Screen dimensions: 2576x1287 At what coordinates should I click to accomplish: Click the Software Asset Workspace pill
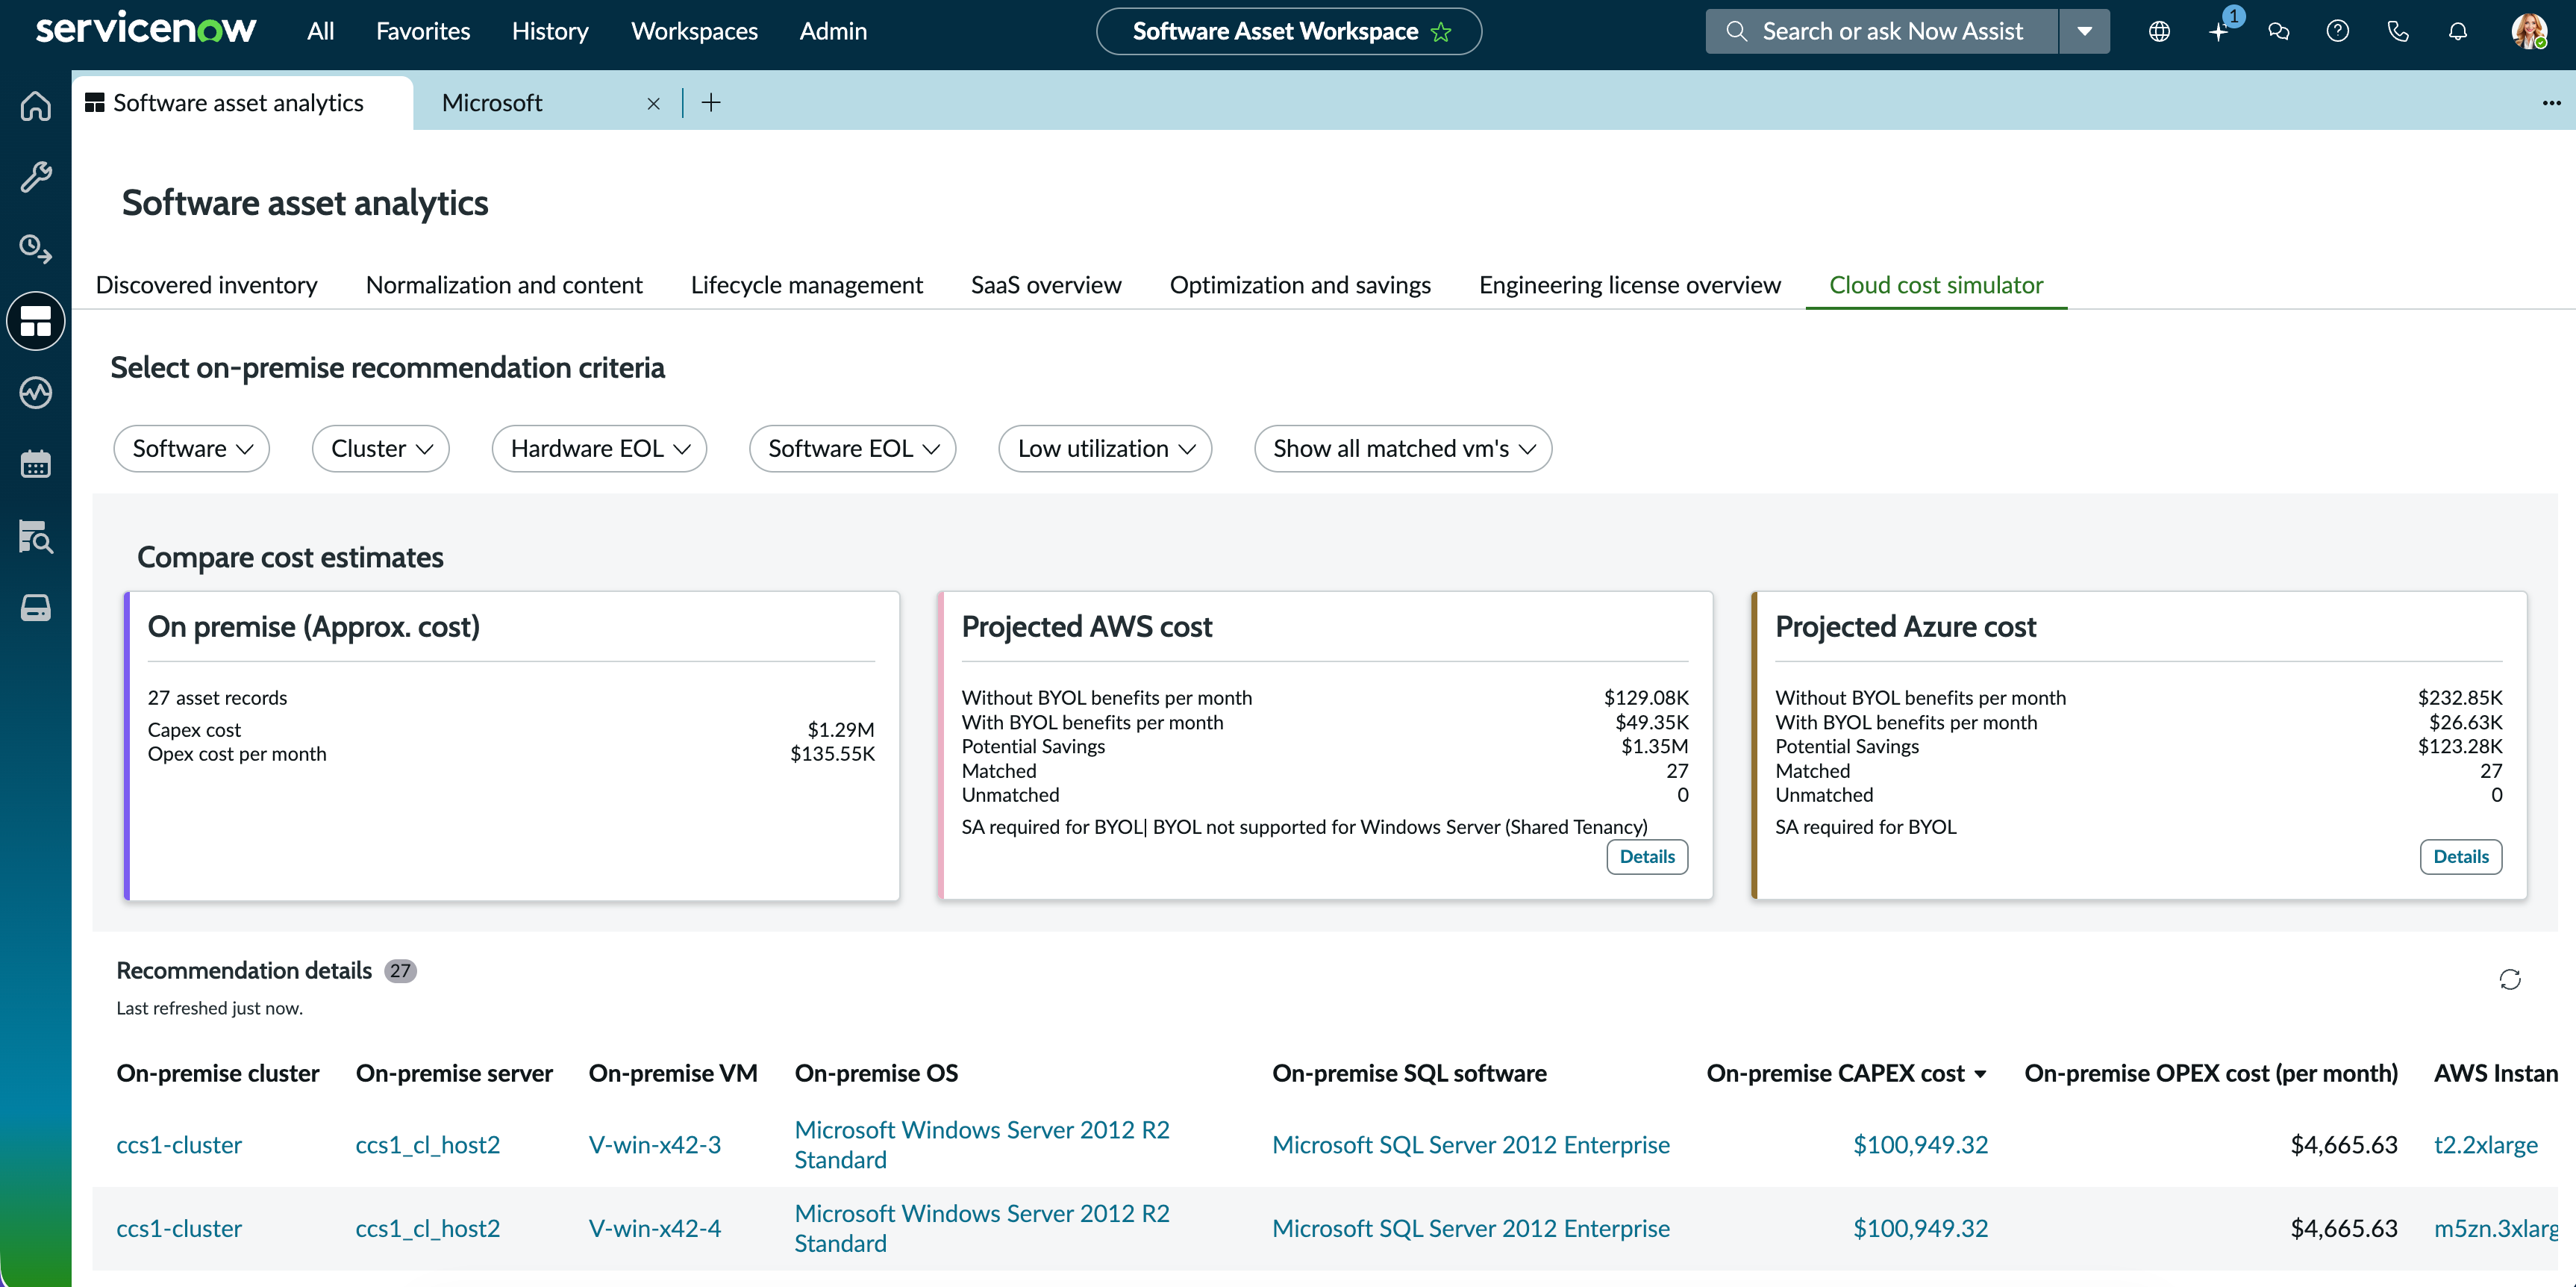pos(1288,32)
